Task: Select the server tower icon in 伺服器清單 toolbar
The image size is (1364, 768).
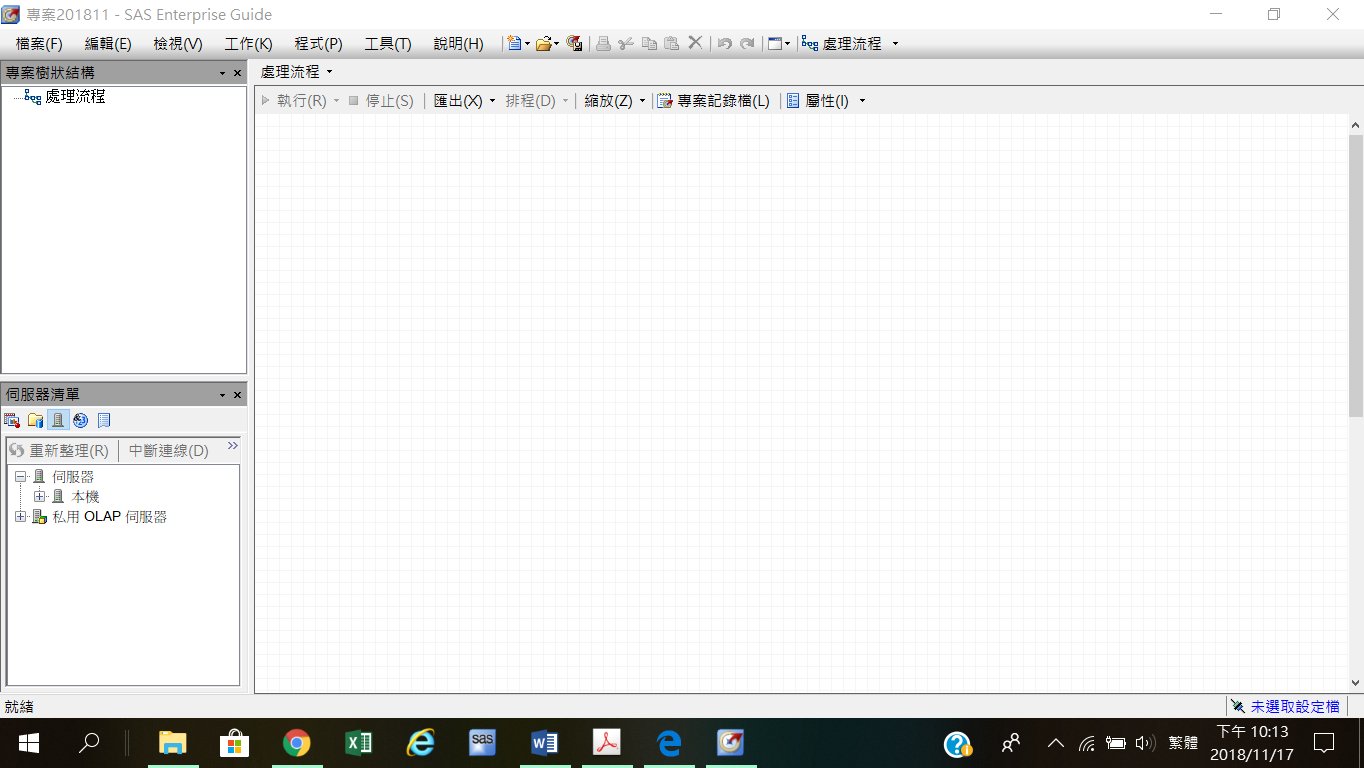Action: 58,421
